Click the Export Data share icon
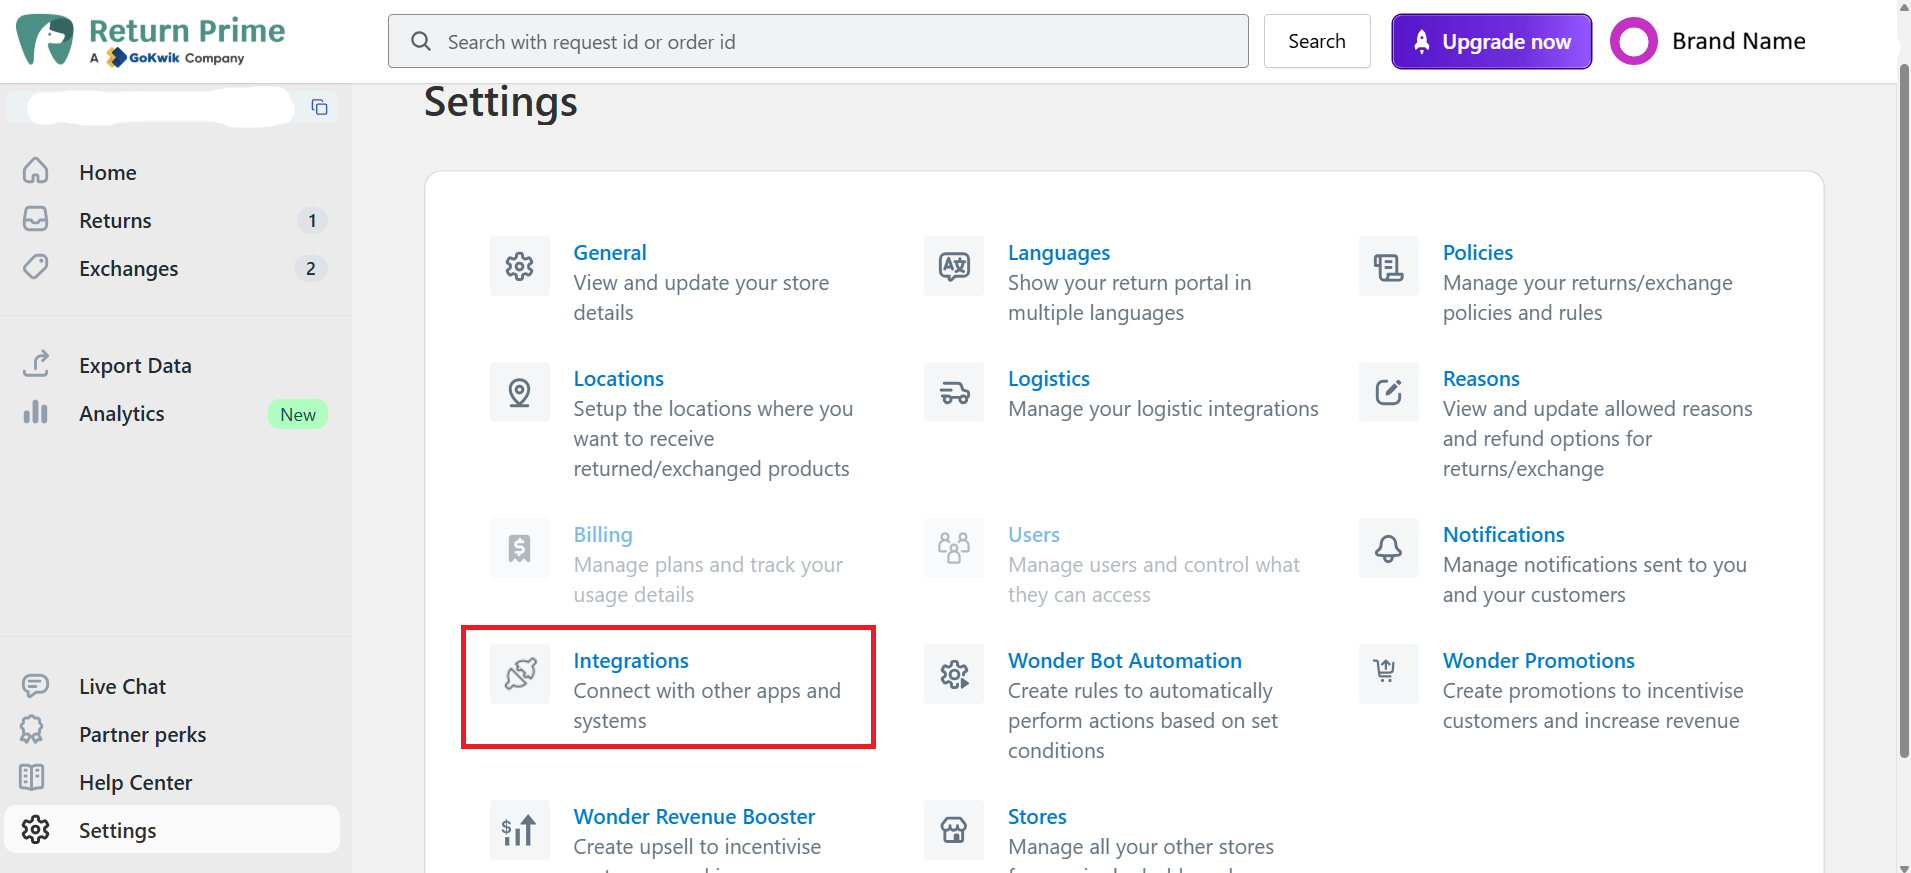This screenshot has width=1911, height=873. 36,364
